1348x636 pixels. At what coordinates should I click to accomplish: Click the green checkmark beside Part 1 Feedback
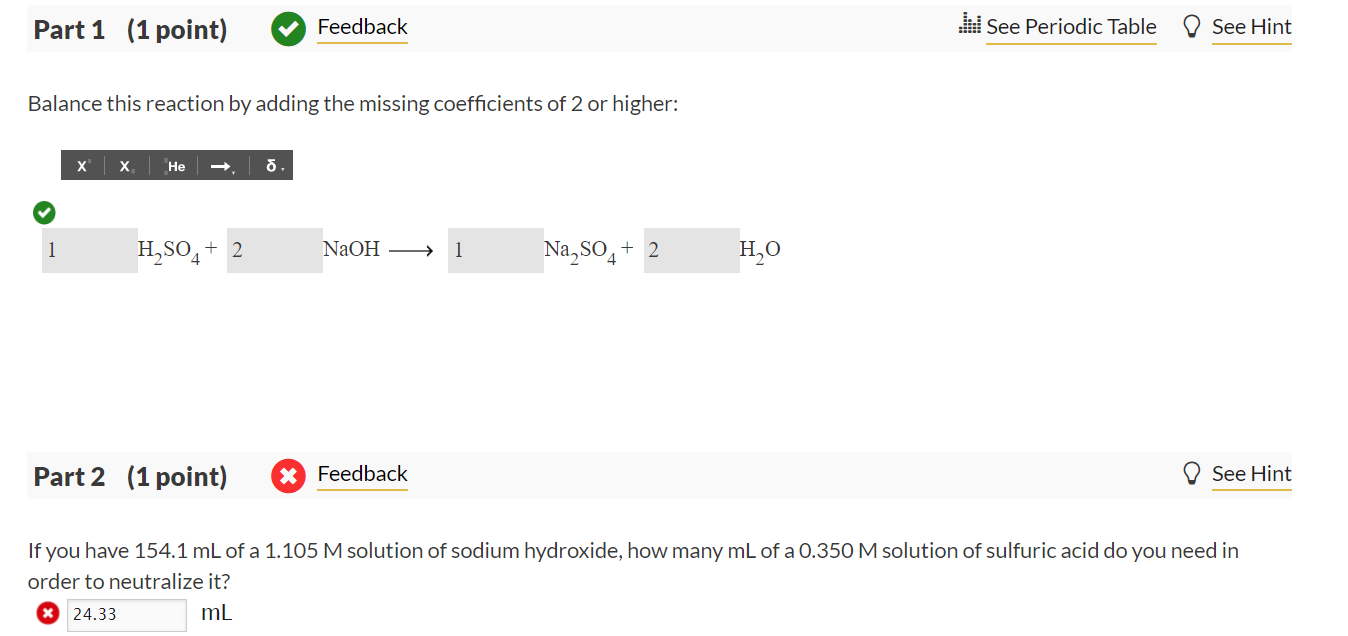[x=288, y=29]
